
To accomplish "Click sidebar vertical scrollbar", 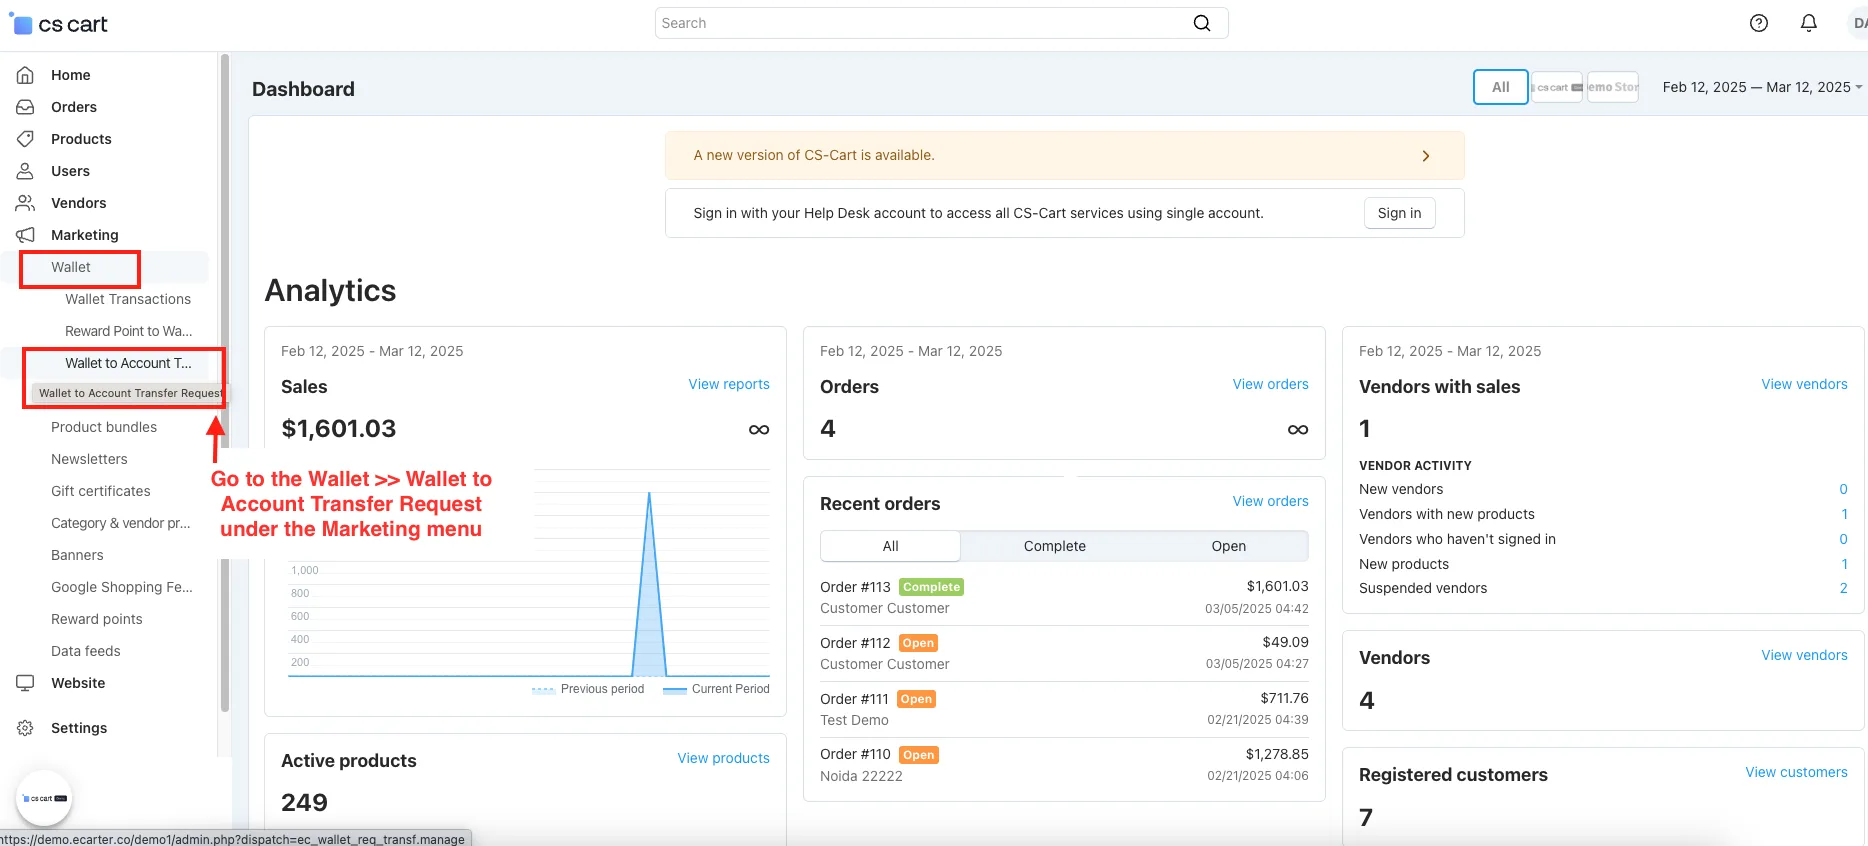I will (225, 383).
